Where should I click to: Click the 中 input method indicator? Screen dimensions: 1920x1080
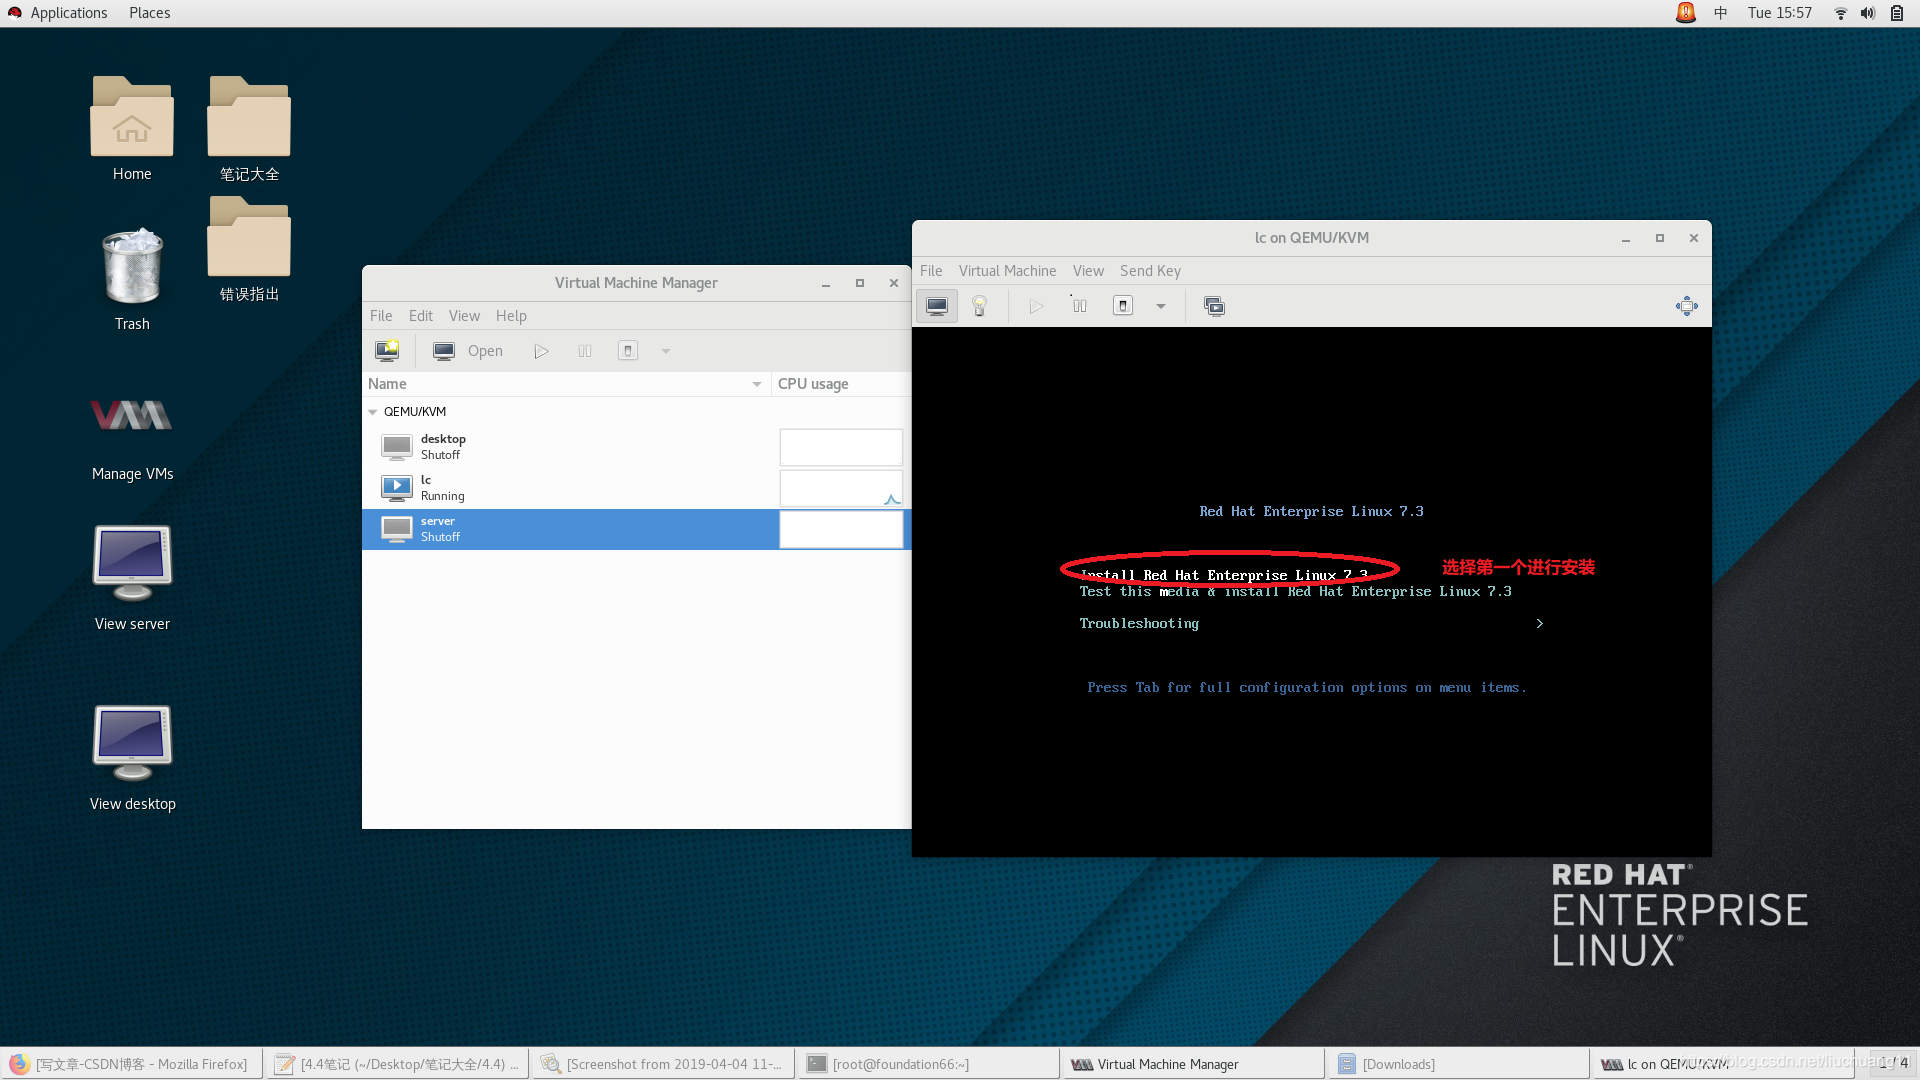tap(1720, 13)
